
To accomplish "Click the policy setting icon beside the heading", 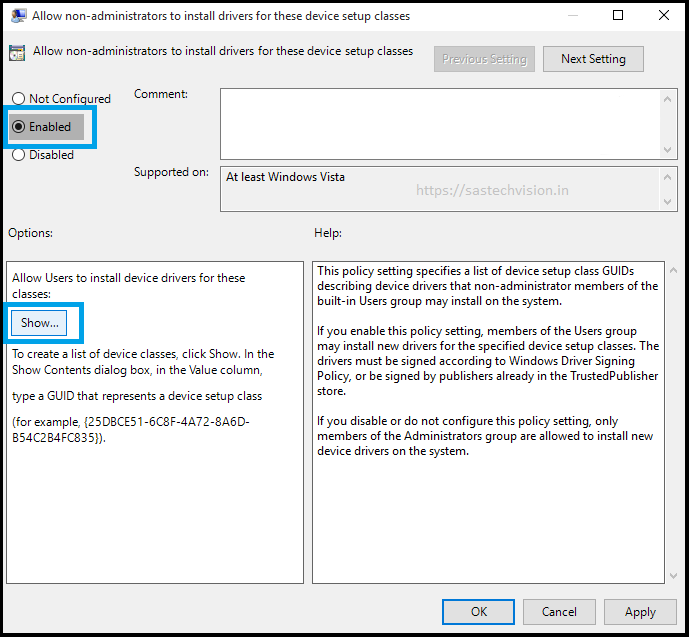I will (17, 53).
